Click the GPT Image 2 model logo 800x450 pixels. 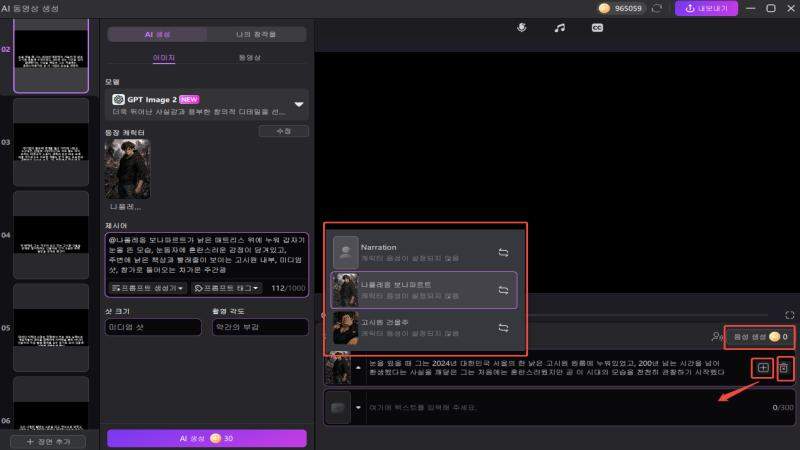point(118,99)
